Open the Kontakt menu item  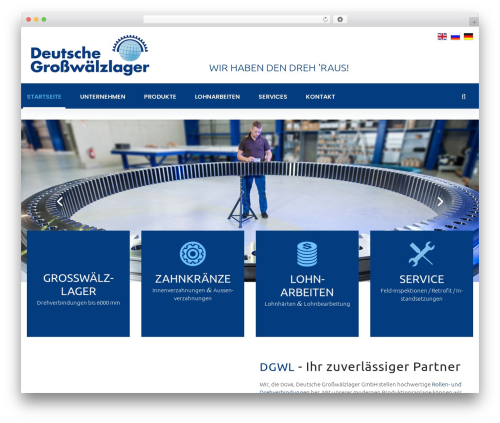point(320,97)
